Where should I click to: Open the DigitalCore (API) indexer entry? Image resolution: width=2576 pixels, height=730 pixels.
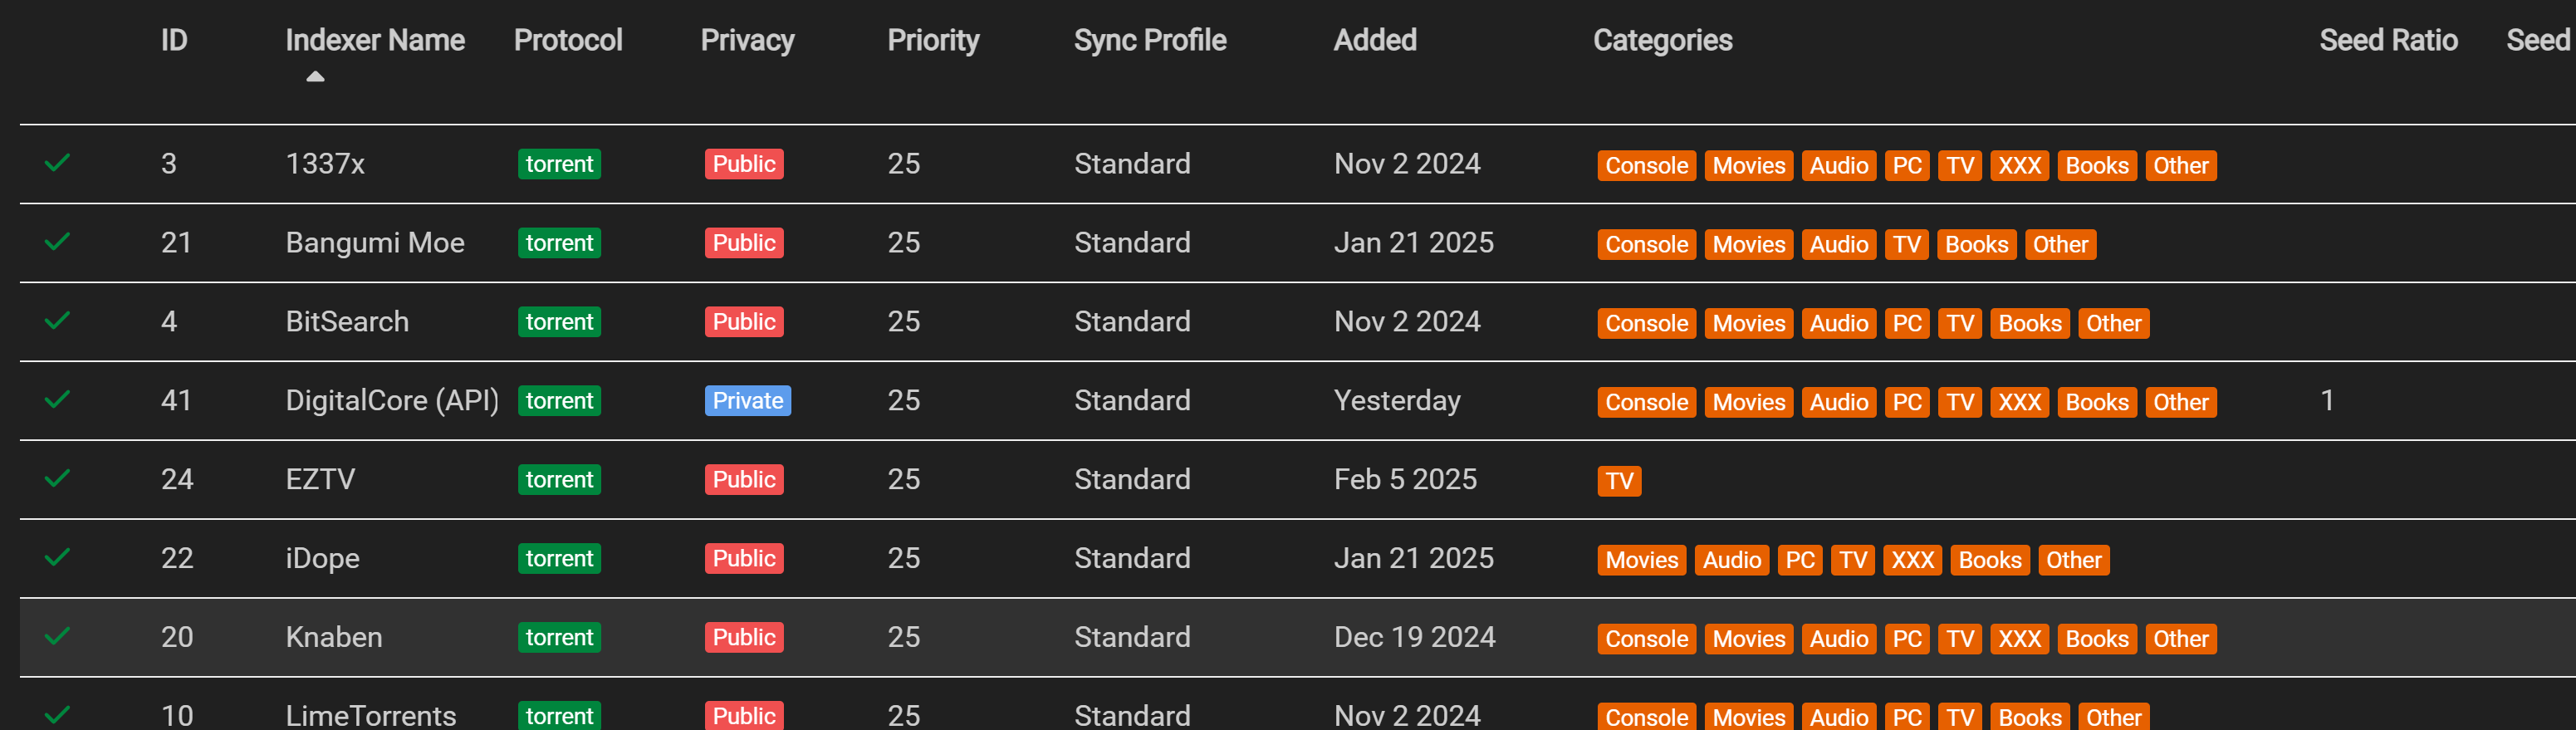pyautogui.click(x=391, y=401)
